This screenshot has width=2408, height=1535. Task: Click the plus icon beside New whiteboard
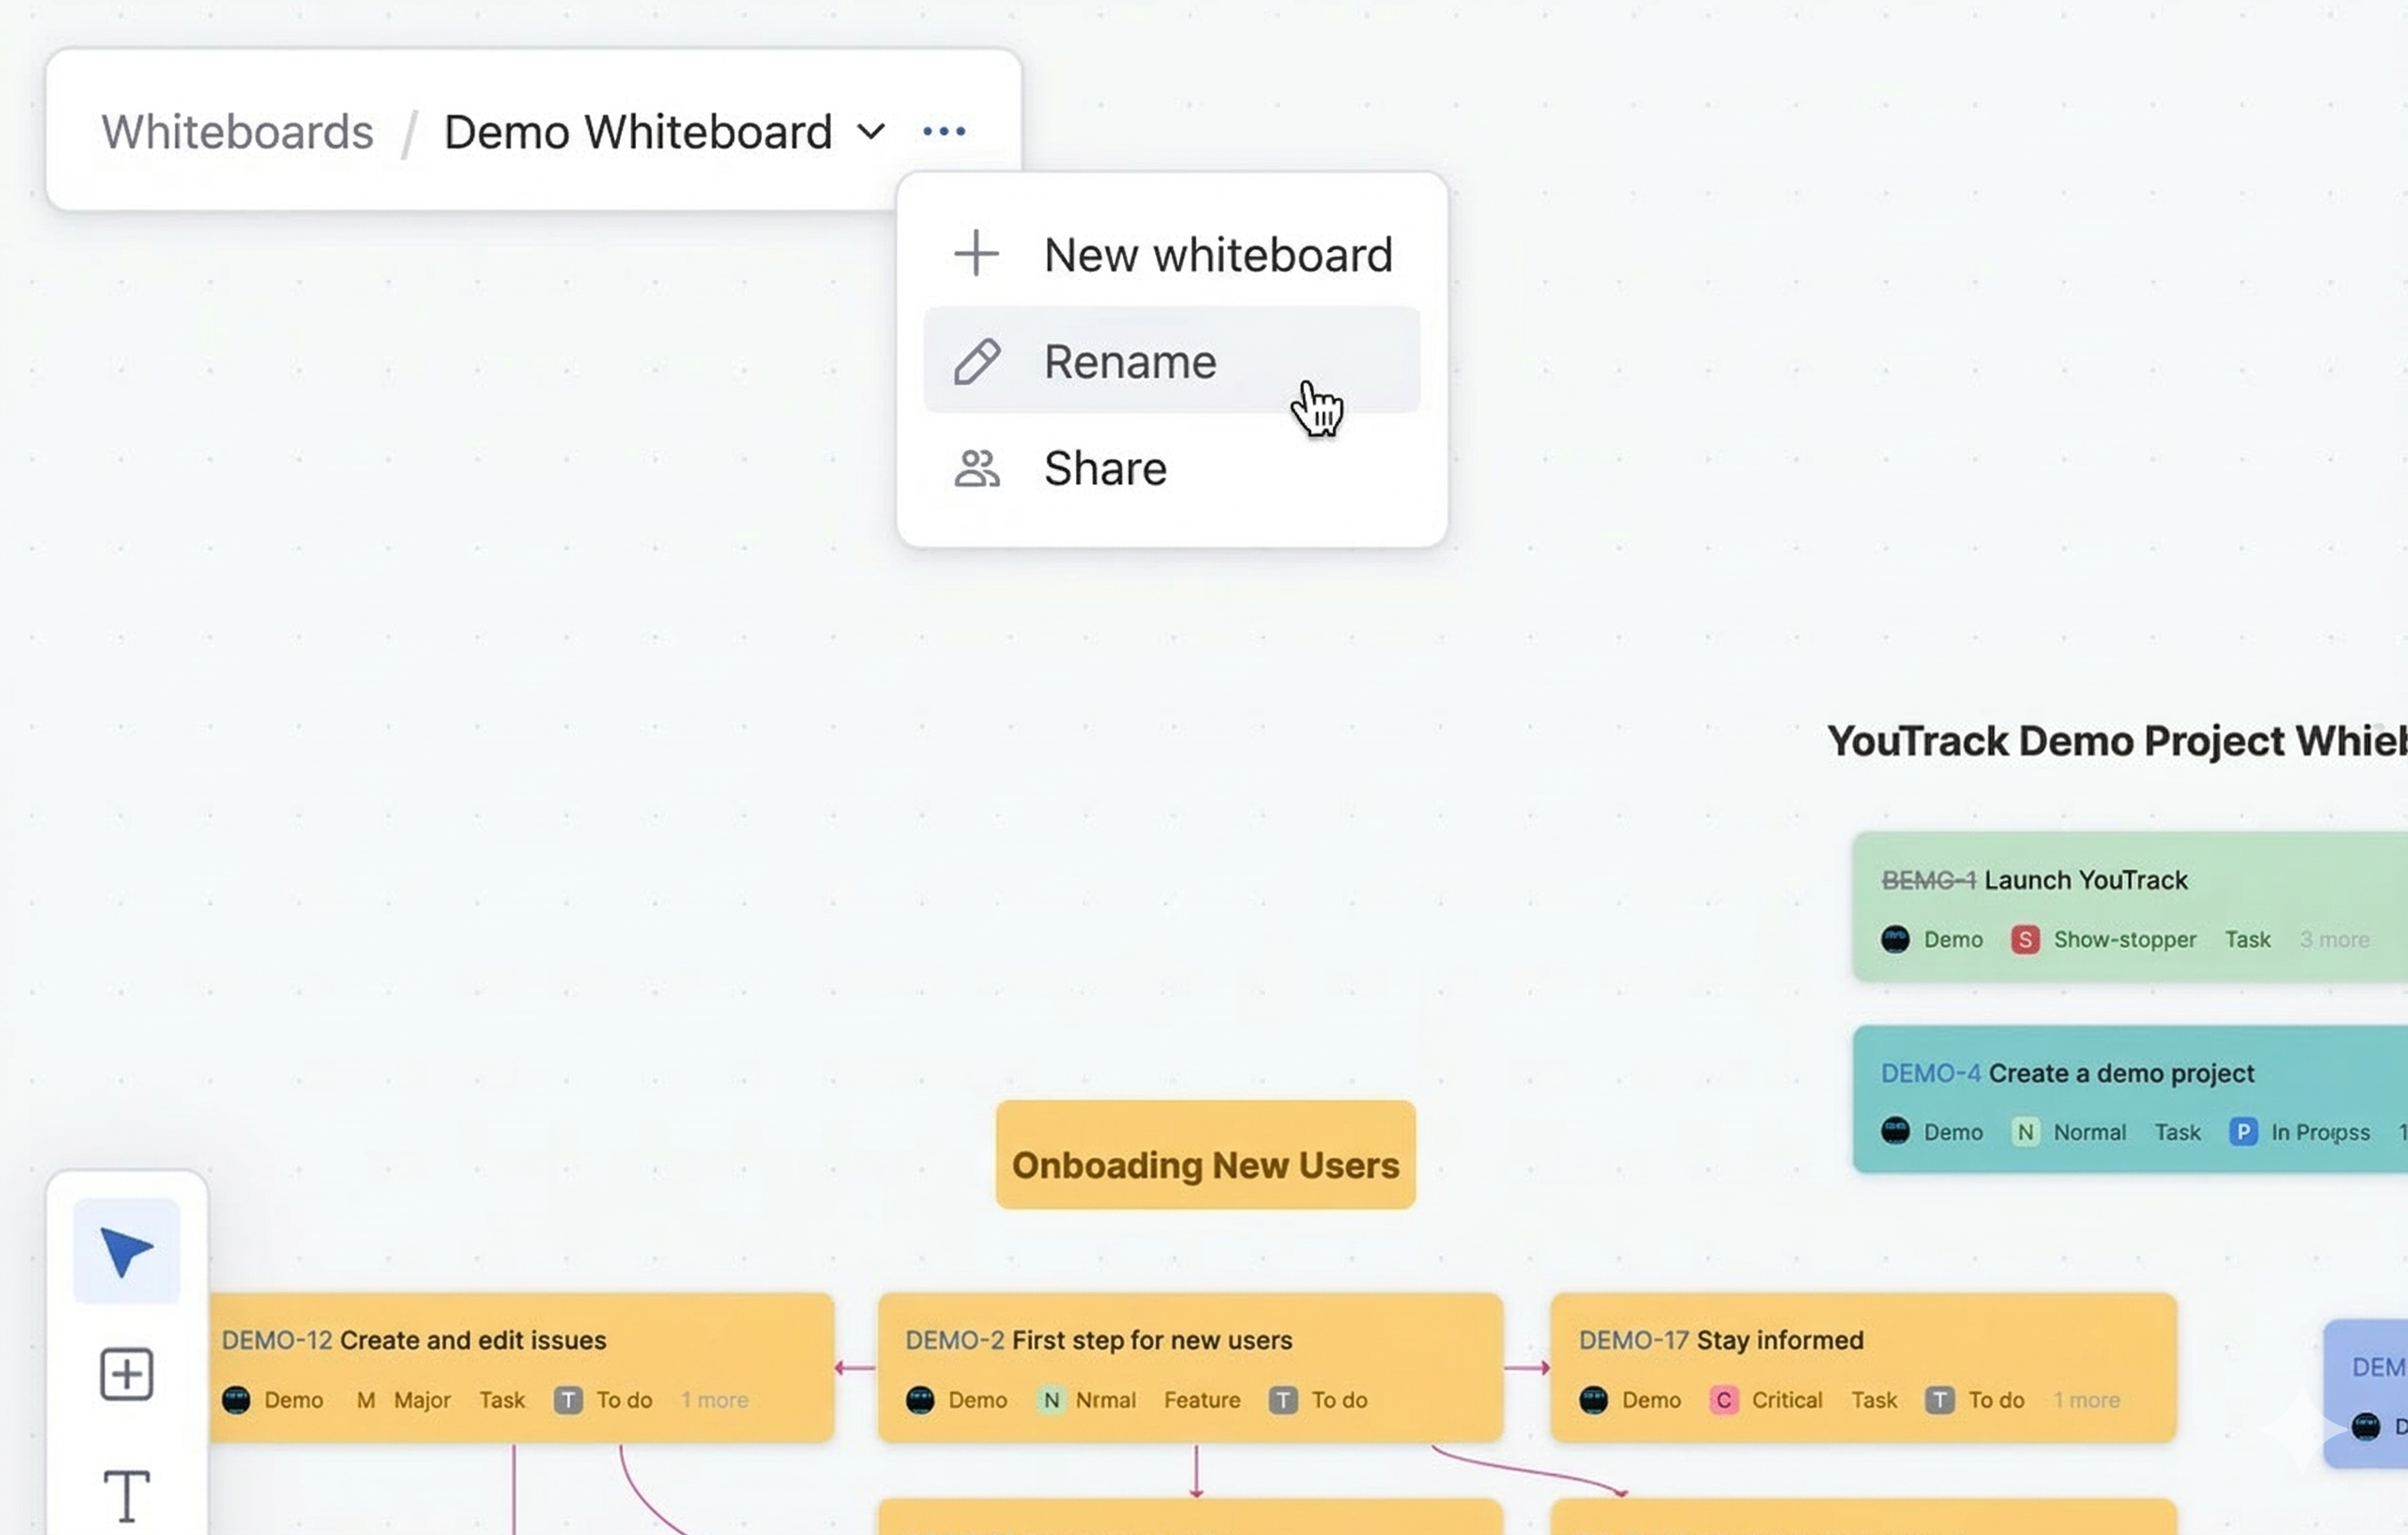(x=976, y=254)
